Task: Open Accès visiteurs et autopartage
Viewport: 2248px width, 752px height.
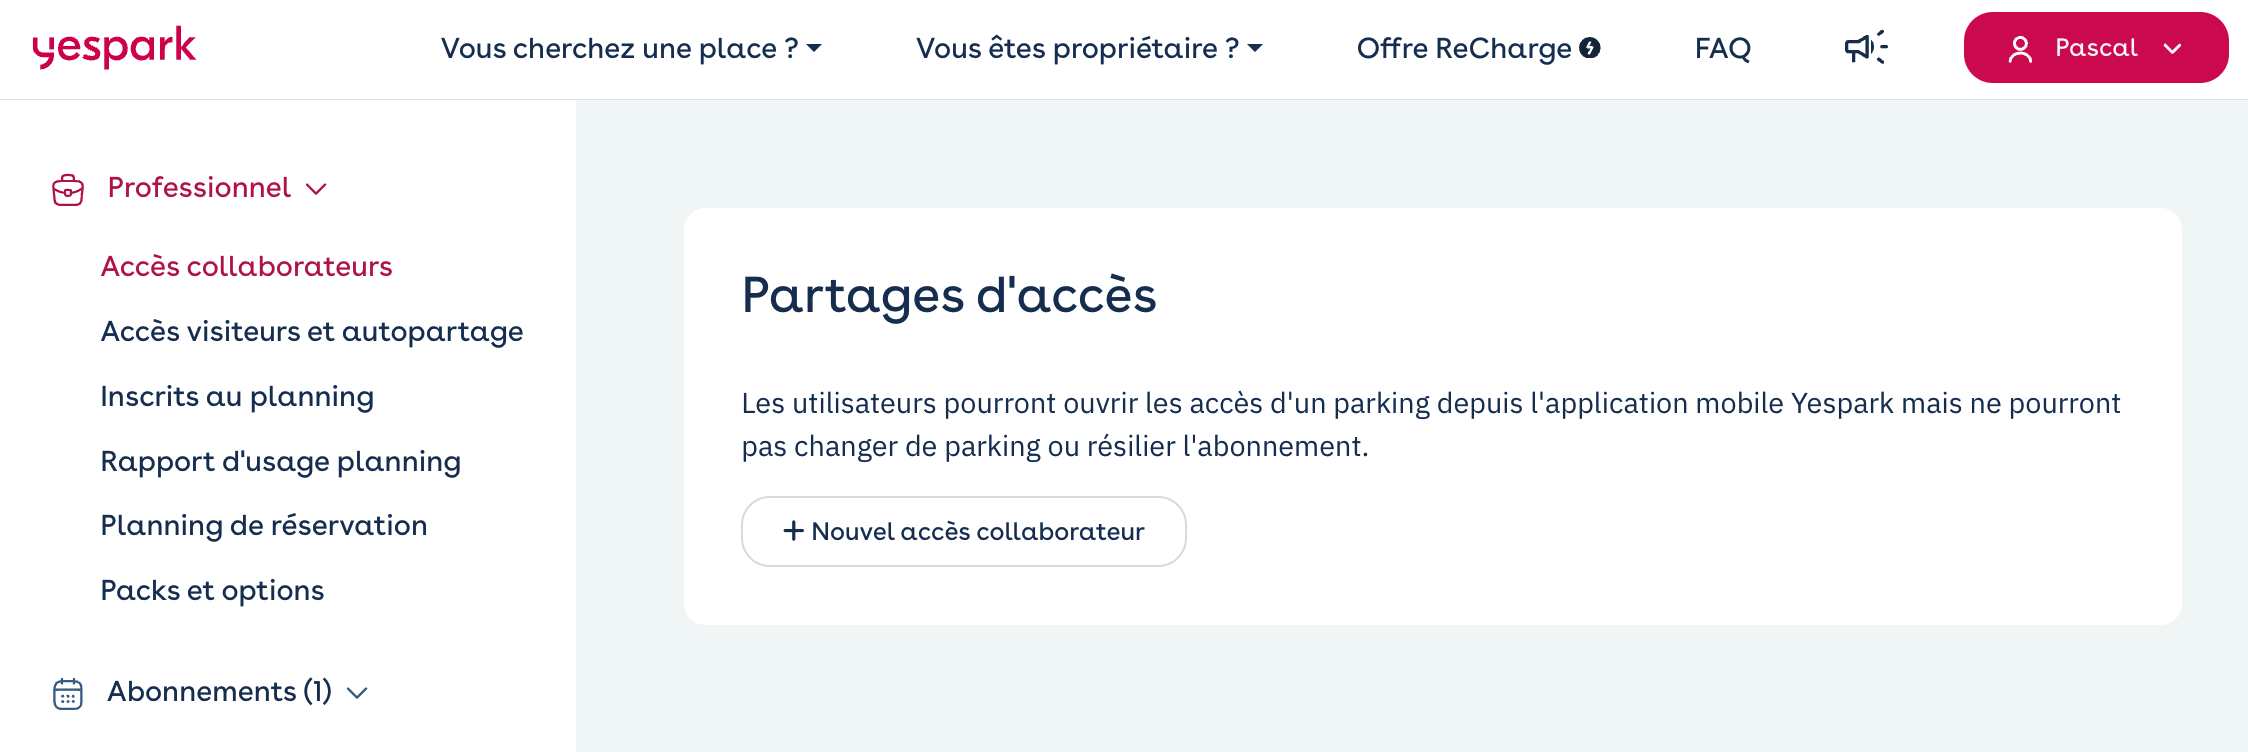Action: click(312, 331)
